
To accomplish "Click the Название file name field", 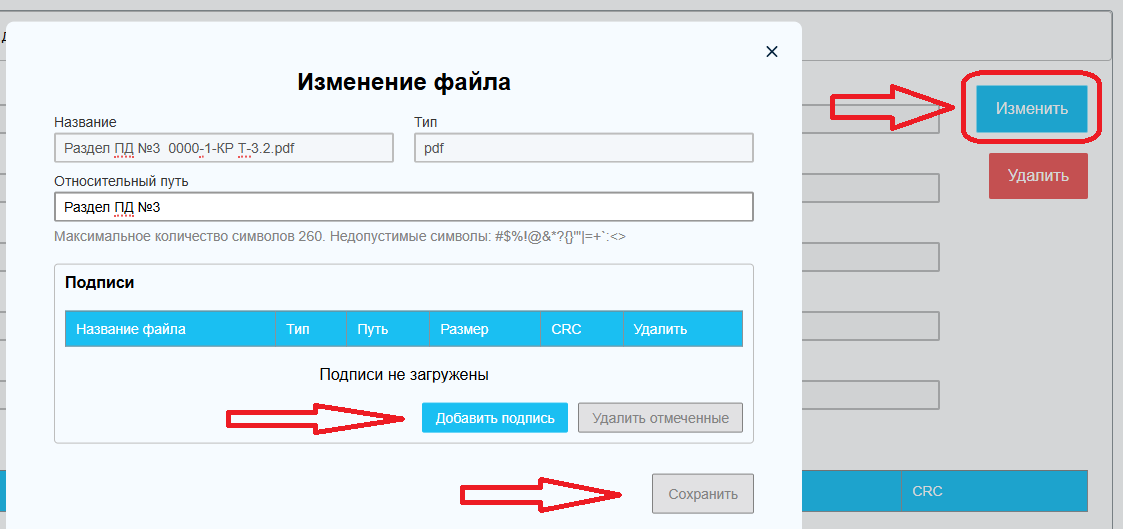I will tap(224, 148).
